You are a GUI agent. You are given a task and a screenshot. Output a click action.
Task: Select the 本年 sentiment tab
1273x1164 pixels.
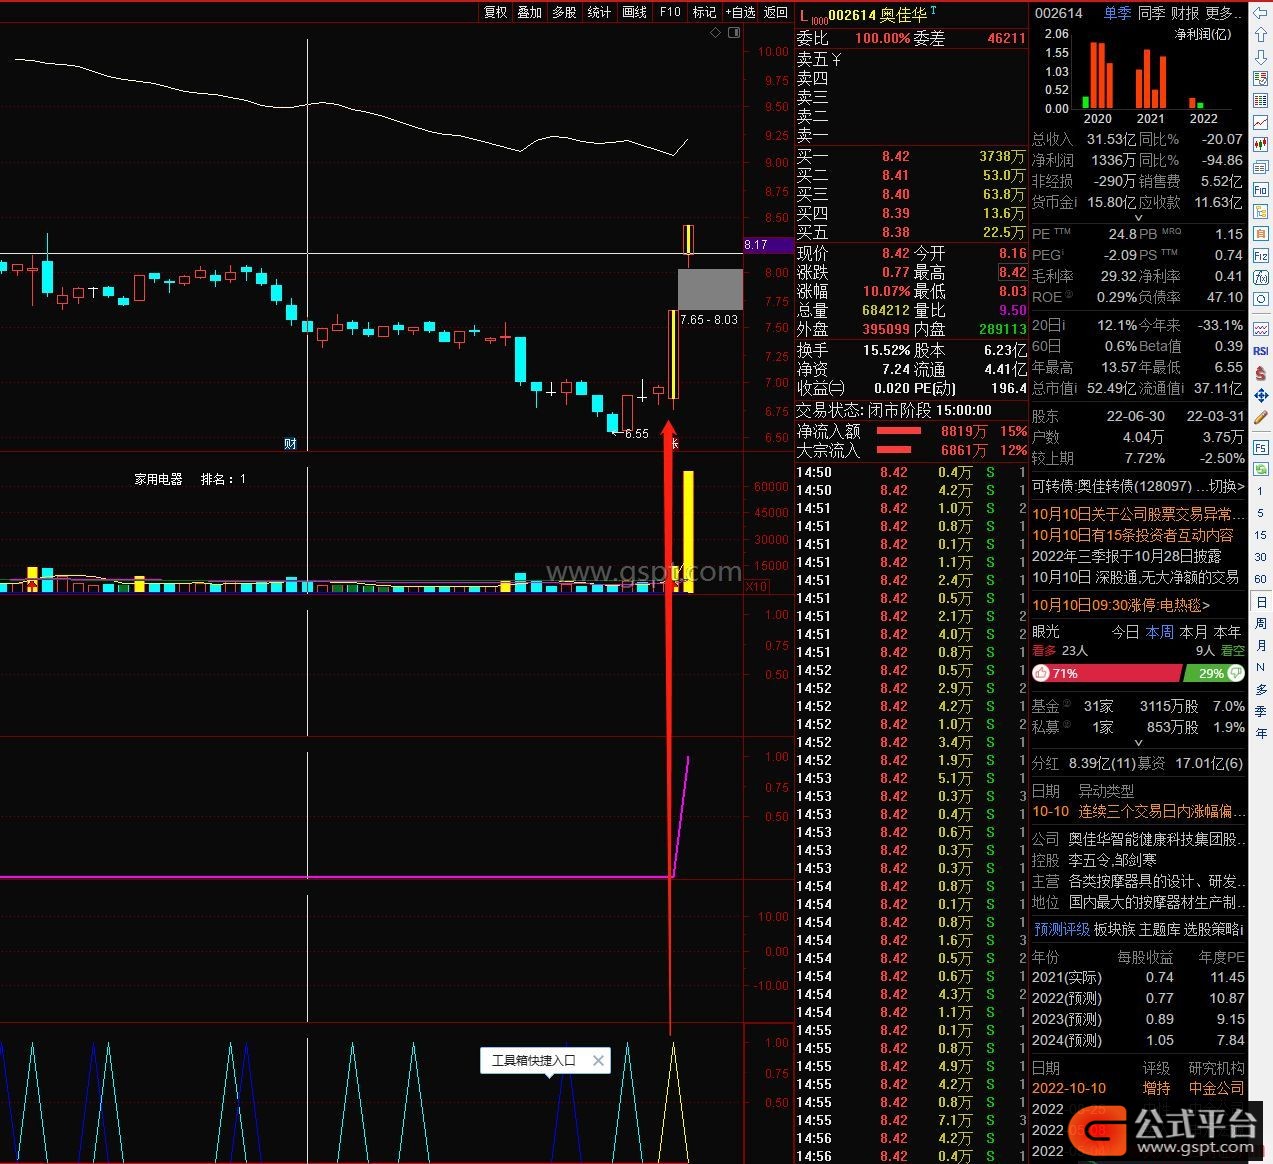pyautogui.click(x=1228, y=632)
